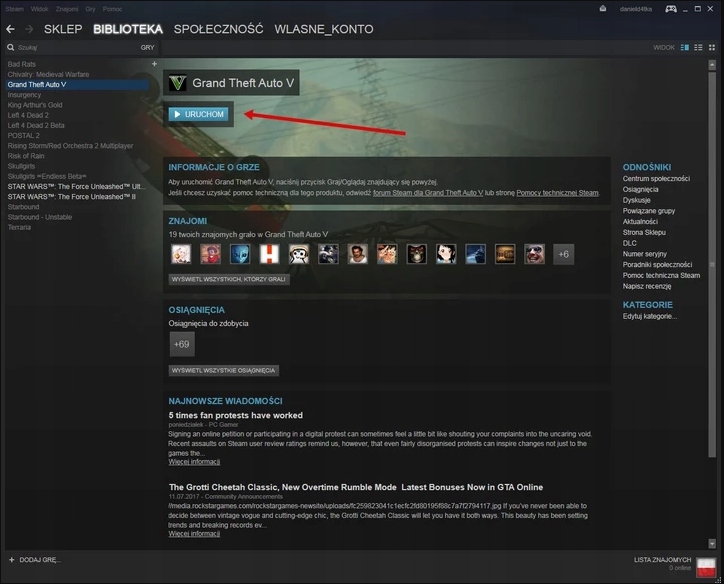Image resolution: width=724 pixels, height=584 pixels.
Task: Select Terraria in game list
Action: pyautogui.click(x=19, y=227)
